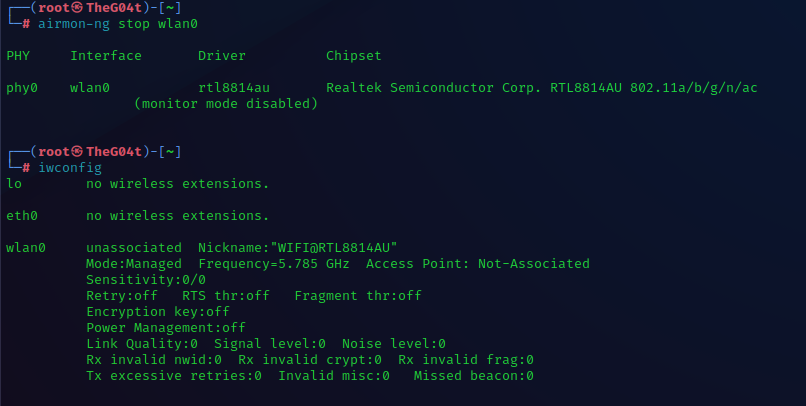Click the eth0 interface name
The image size is (806, 406).
pos(22,215)
